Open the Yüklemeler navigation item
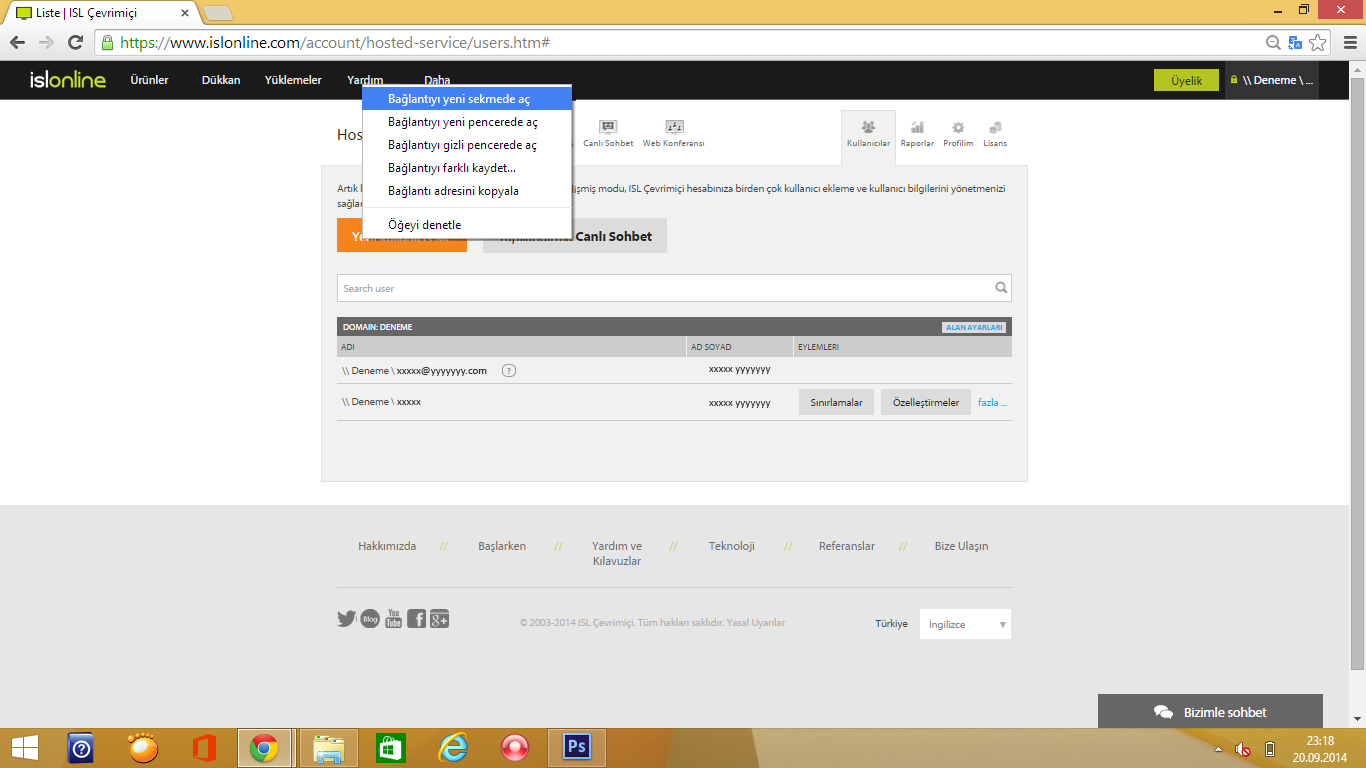Screen dimensions: 1366x768 pos(293,80)
